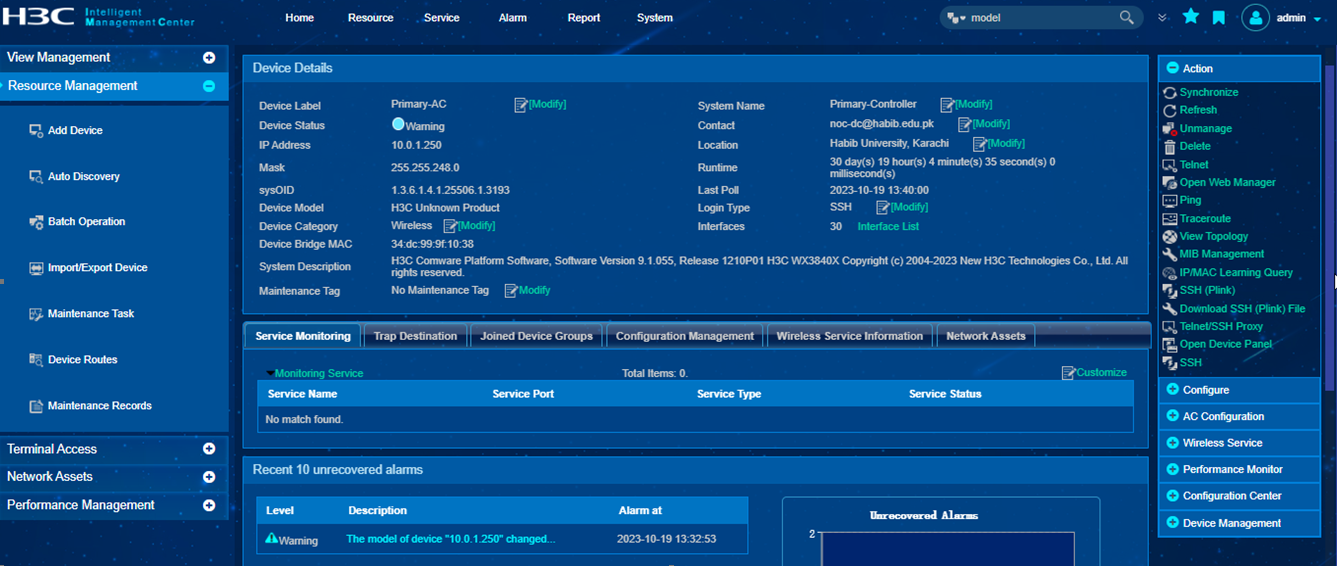Image resolution: width=1337 pixels, height=566 pixels.
Task: Open the Alarm menu
Action: click(512, 18)
